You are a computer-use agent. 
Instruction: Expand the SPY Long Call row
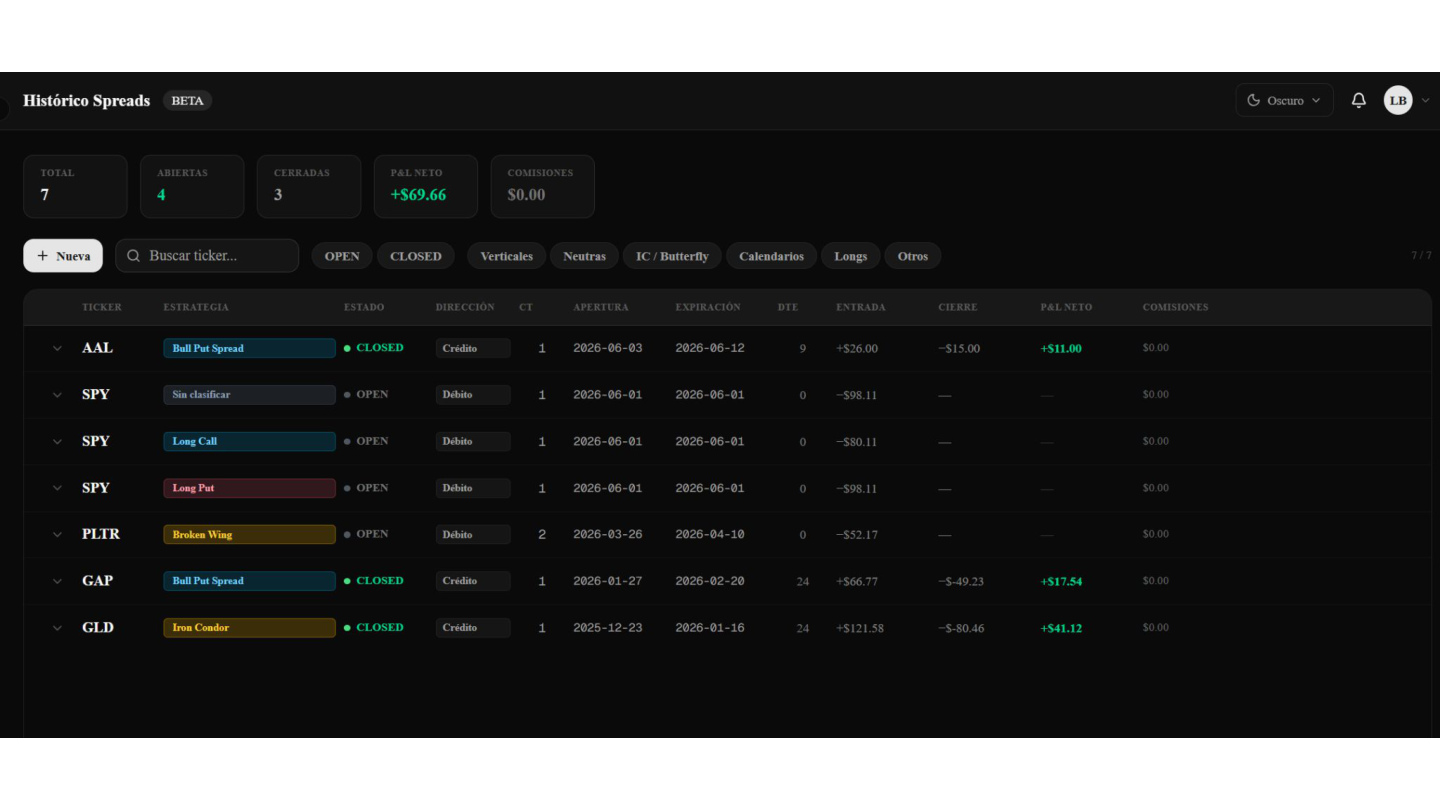click(x=57, y=441)
